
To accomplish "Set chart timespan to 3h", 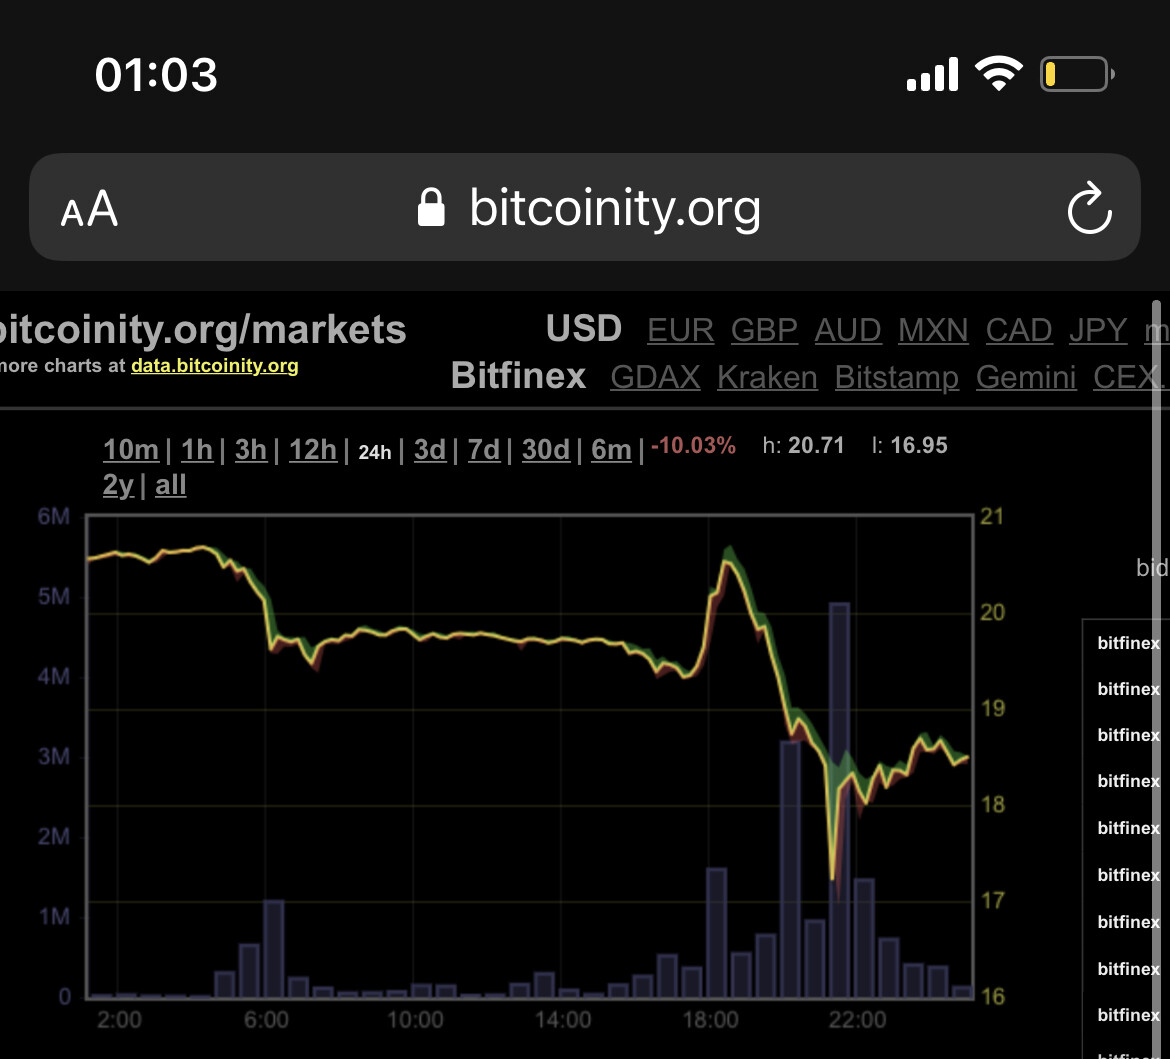I will pos(251,450).
